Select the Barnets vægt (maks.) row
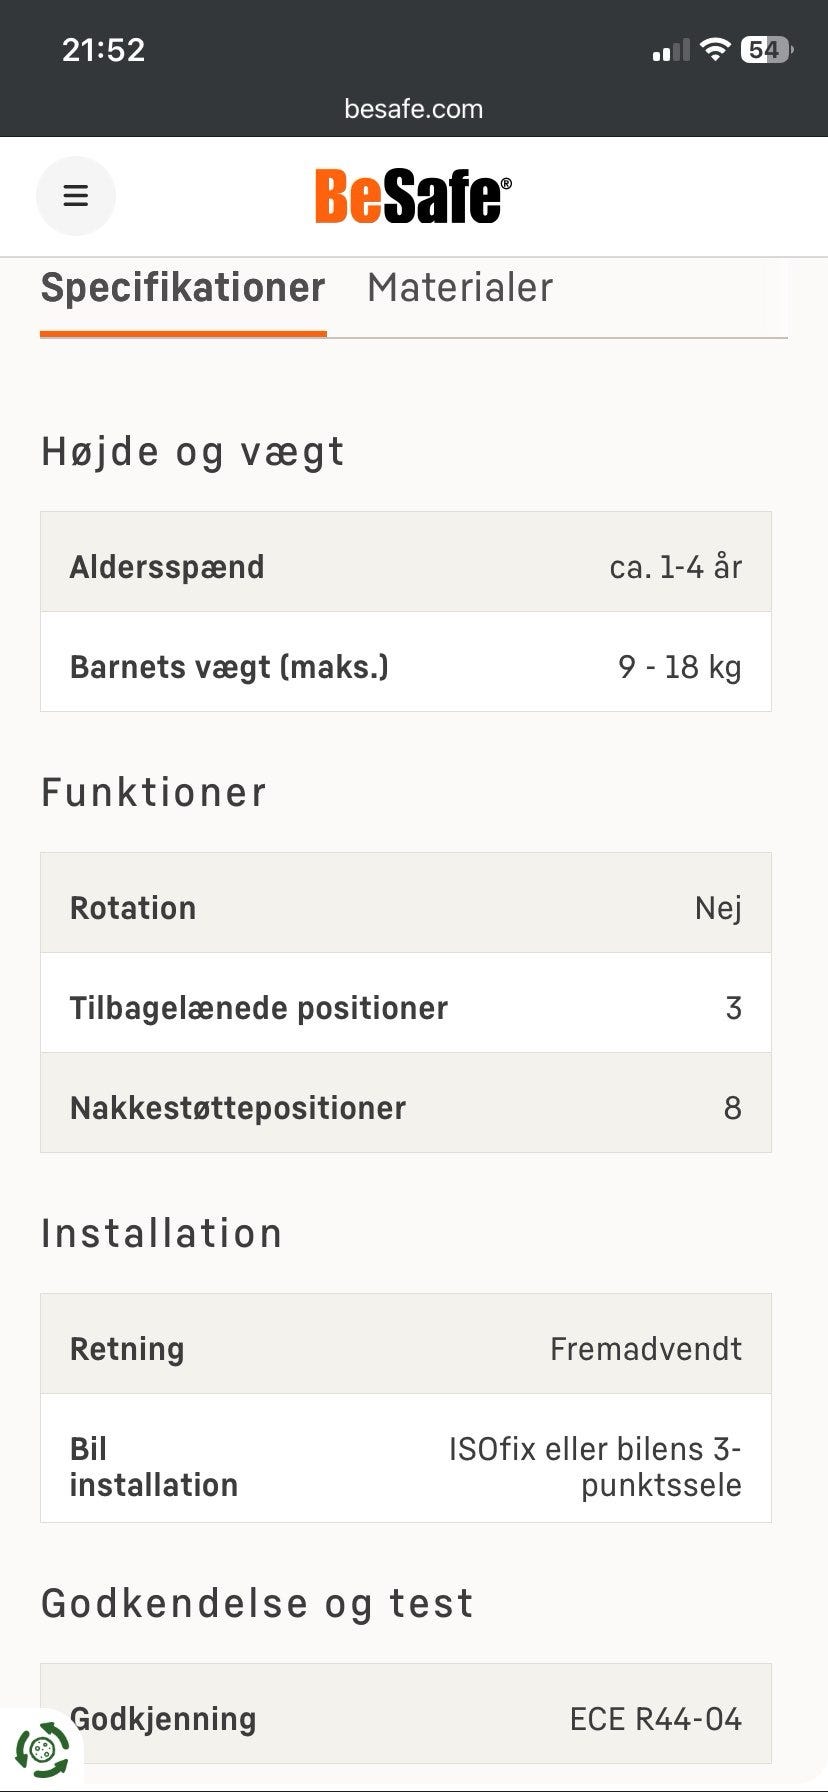The height and width of the screenshot is (1792, 828). click(x=405, y=667)
